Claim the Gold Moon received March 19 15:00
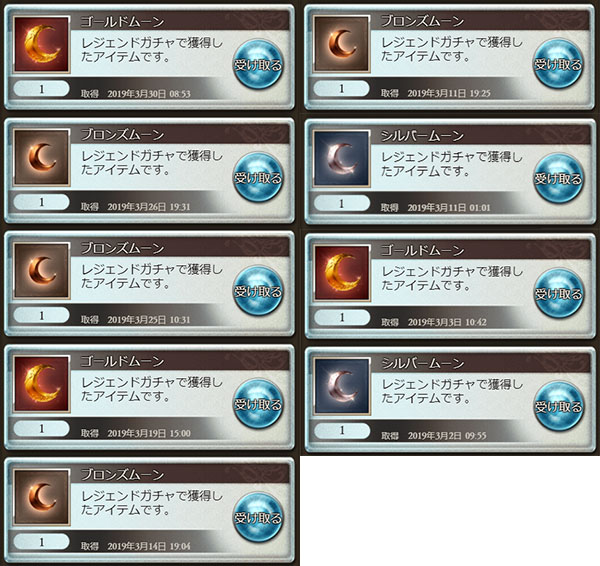This screenshot has height=566, width=600. coord(258,404)
